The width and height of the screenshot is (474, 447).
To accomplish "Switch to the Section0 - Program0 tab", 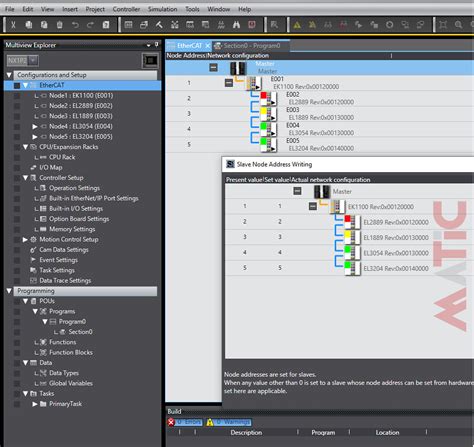I will point(252,46).
